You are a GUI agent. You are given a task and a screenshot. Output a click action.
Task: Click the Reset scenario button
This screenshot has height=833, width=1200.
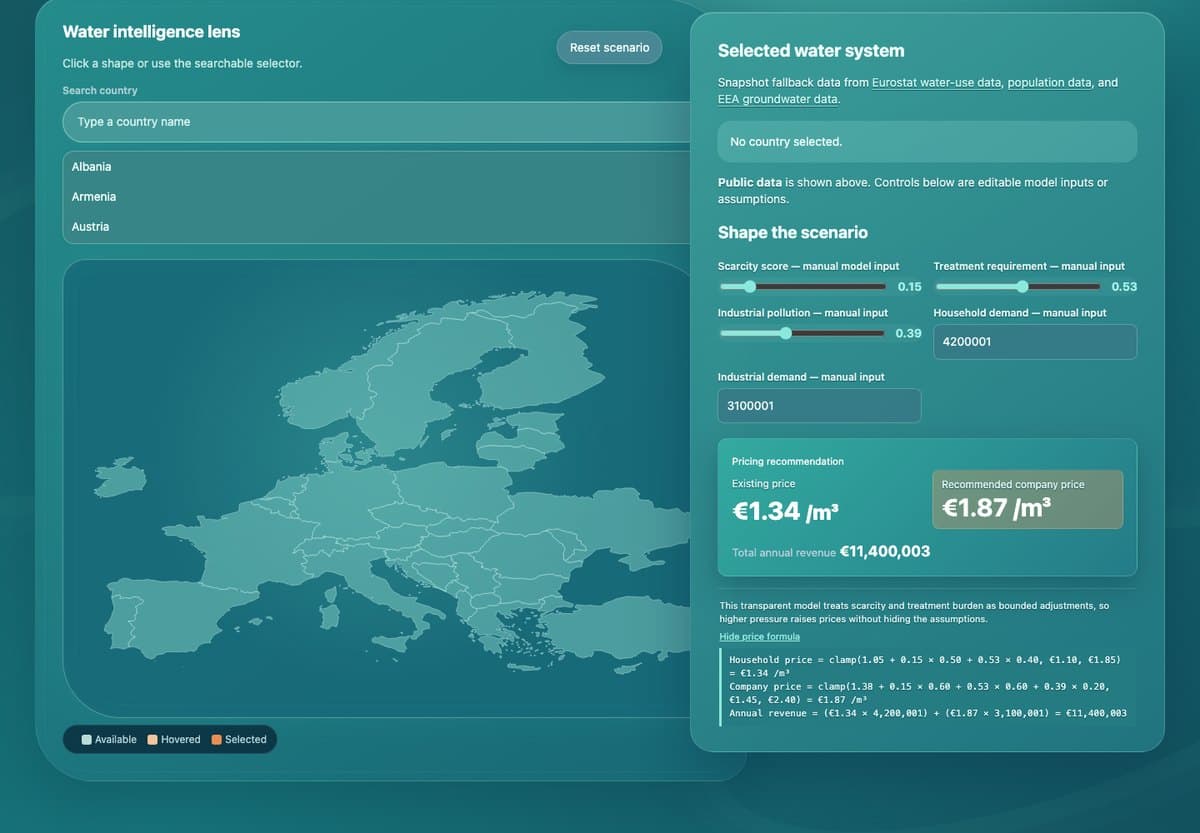[609, 47]
